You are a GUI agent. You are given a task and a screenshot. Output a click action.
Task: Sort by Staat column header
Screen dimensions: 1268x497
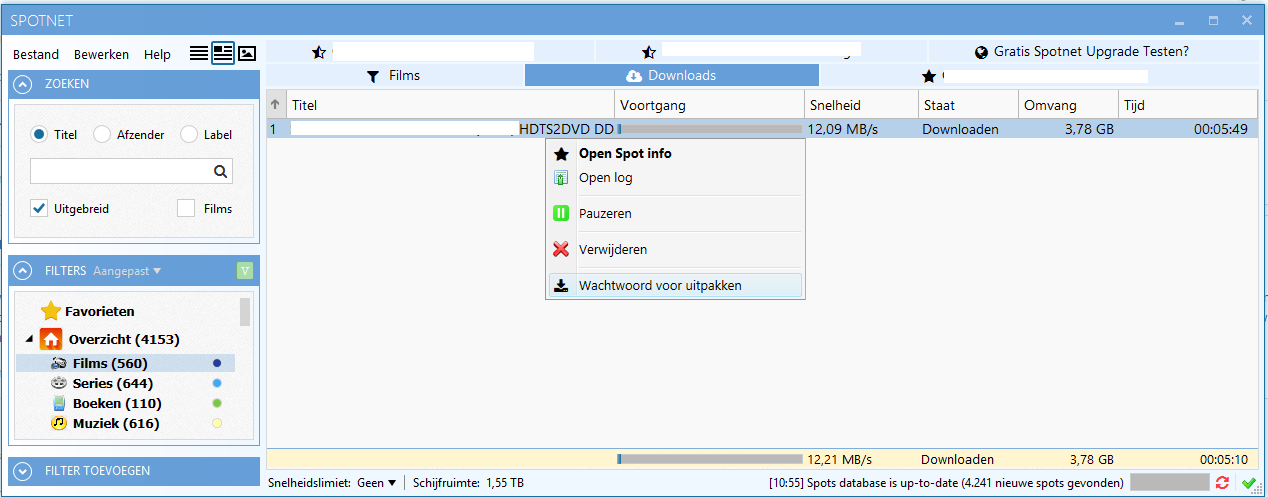coord(968,105)
